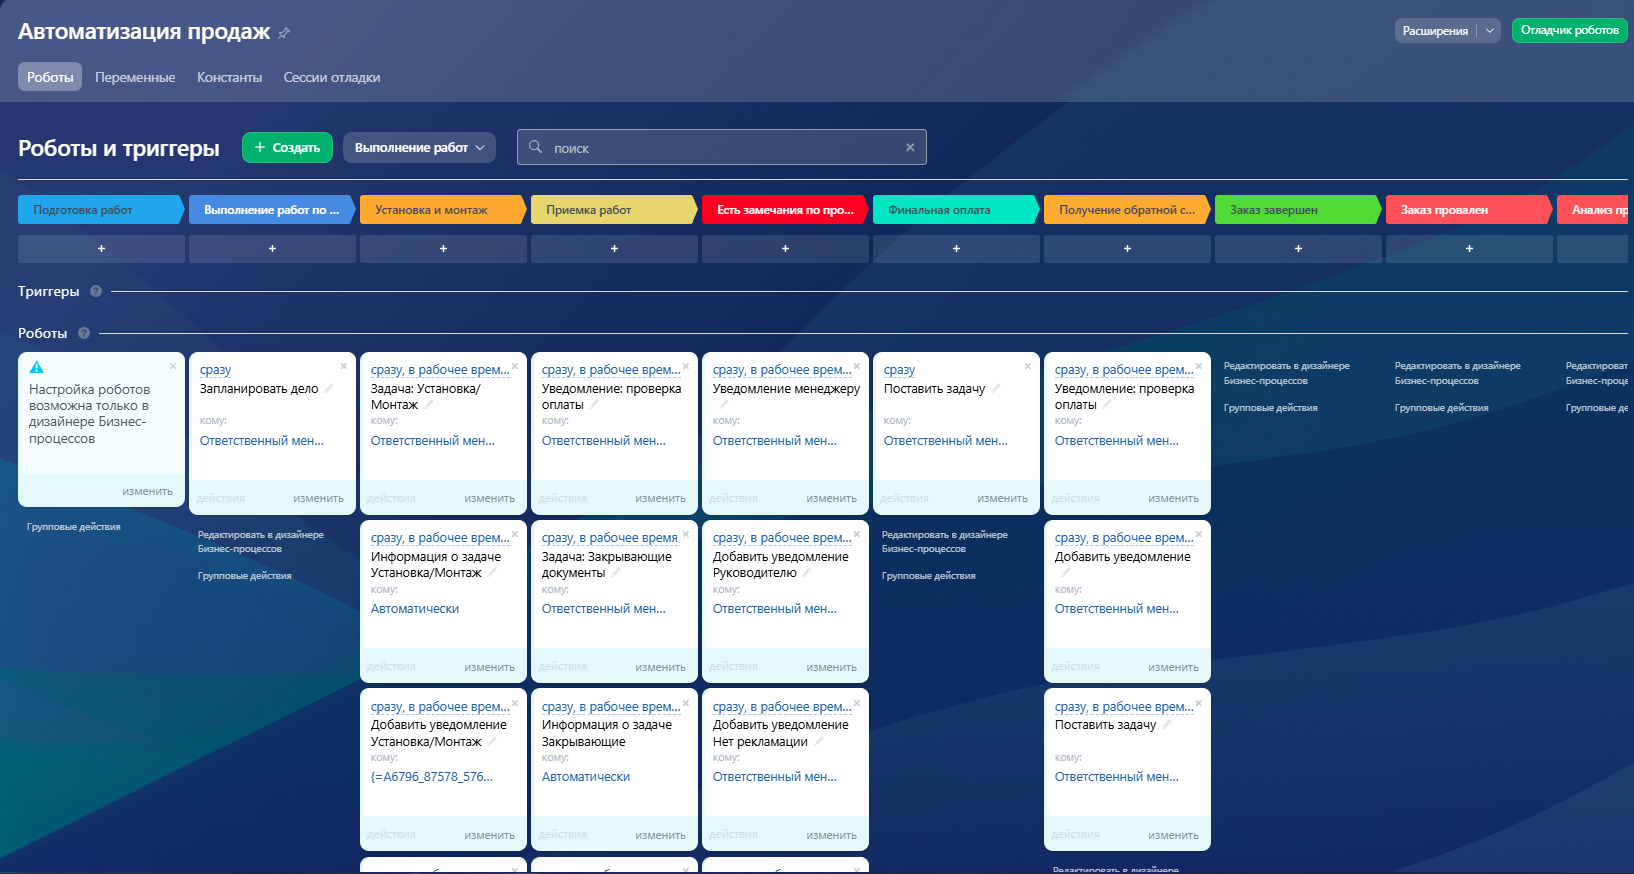Viewport: 1634px width, 874px height.
Task: Click Редактировать в дизайнере under Заказ завершен column
Action: click(1287, 373)
